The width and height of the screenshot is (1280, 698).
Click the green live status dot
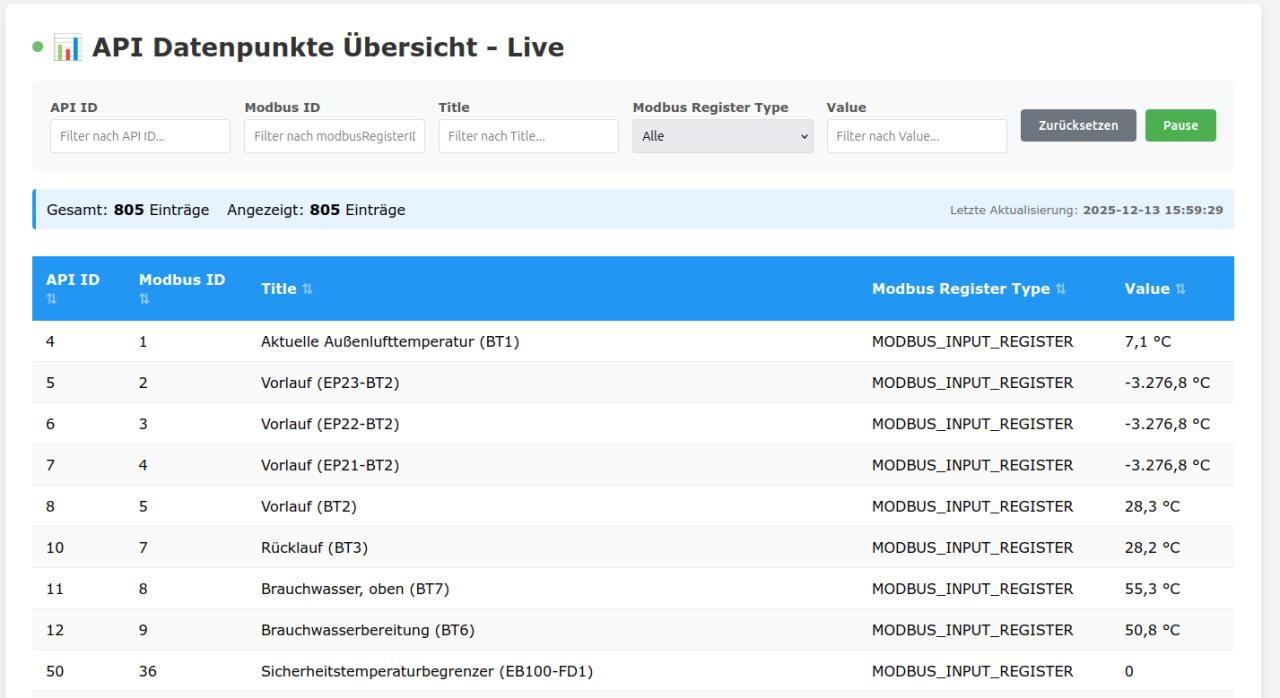38,47
